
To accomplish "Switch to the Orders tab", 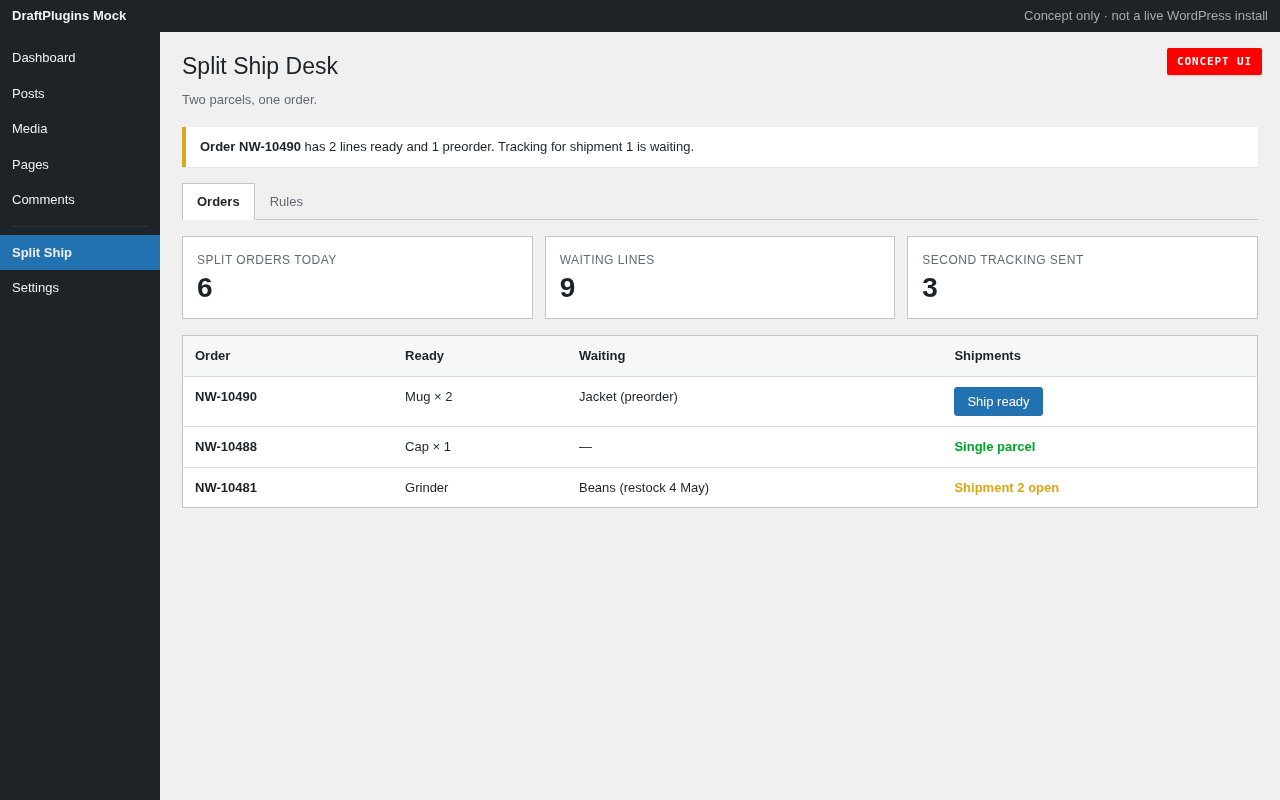I will coord(218,202).
